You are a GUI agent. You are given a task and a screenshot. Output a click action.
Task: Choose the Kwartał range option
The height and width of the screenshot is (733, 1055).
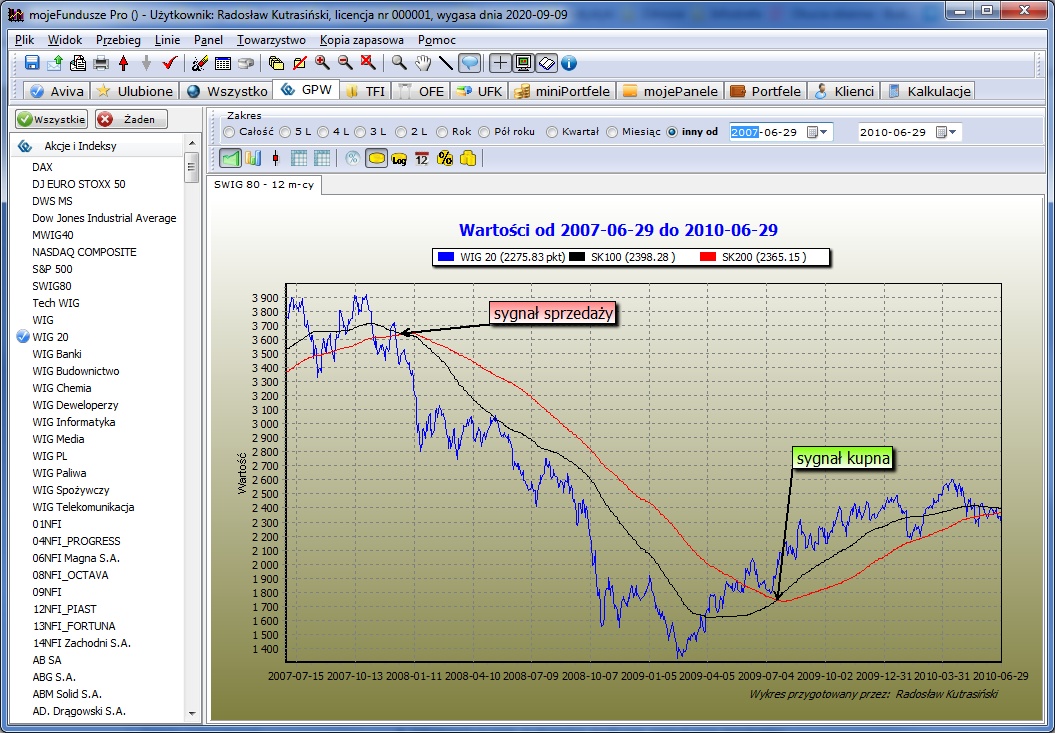[553, 132]
